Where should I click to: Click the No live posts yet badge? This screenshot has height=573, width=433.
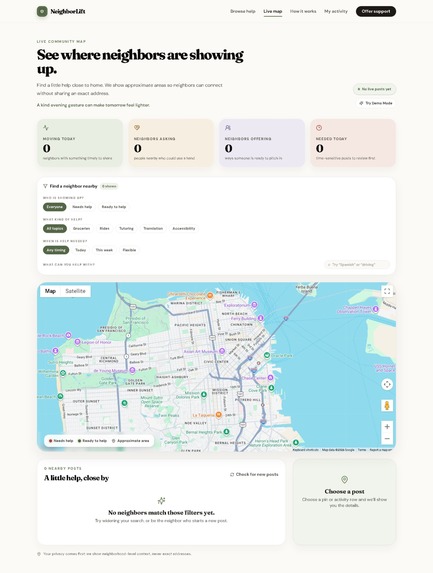point(374,89)
